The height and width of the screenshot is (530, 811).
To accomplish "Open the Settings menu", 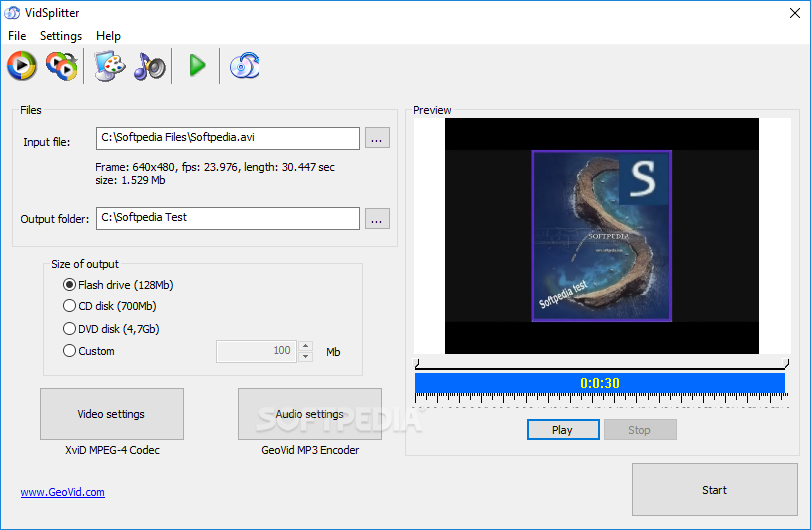I will point(61,36).
